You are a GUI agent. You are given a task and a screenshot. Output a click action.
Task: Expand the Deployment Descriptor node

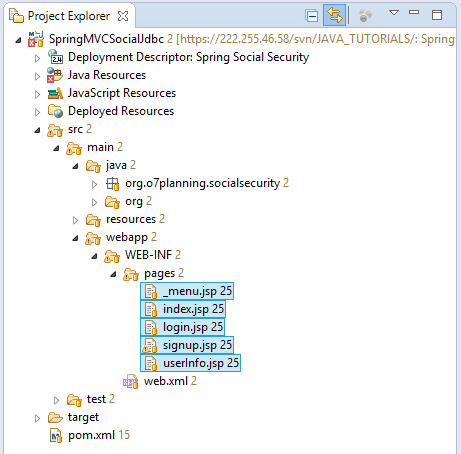click(x=37, y=58)
